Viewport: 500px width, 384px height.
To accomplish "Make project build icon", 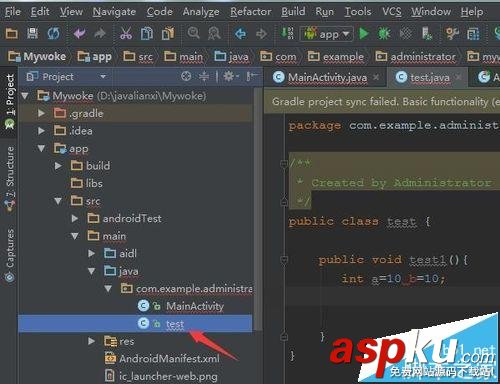I will (287, 33).
